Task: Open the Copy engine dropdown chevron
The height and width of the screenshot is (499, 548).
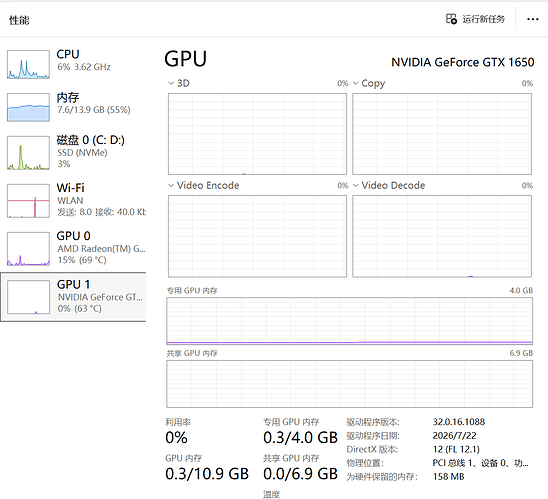Action: pyautogui.click(x=355, y=83)
